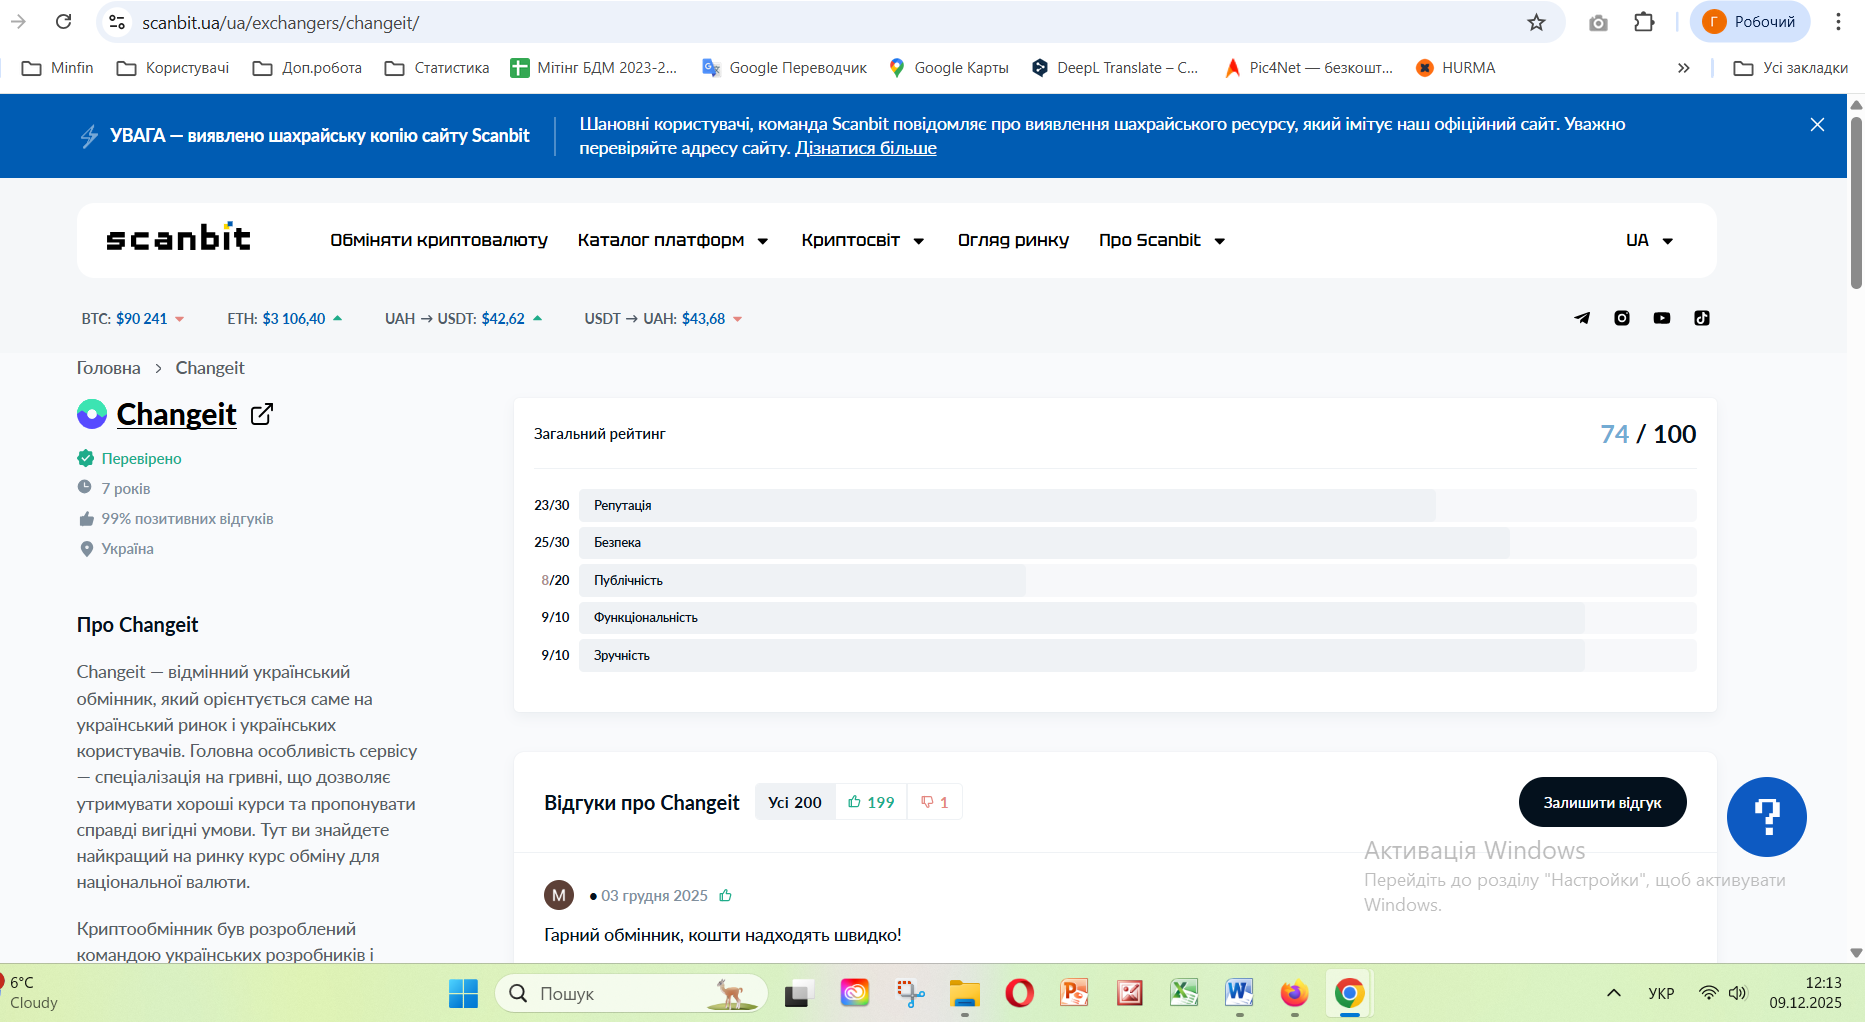Open Word from the taskbar
Viewport: 1865px width, 1022px height.
pyautogui.click(x=1239, y=993)
